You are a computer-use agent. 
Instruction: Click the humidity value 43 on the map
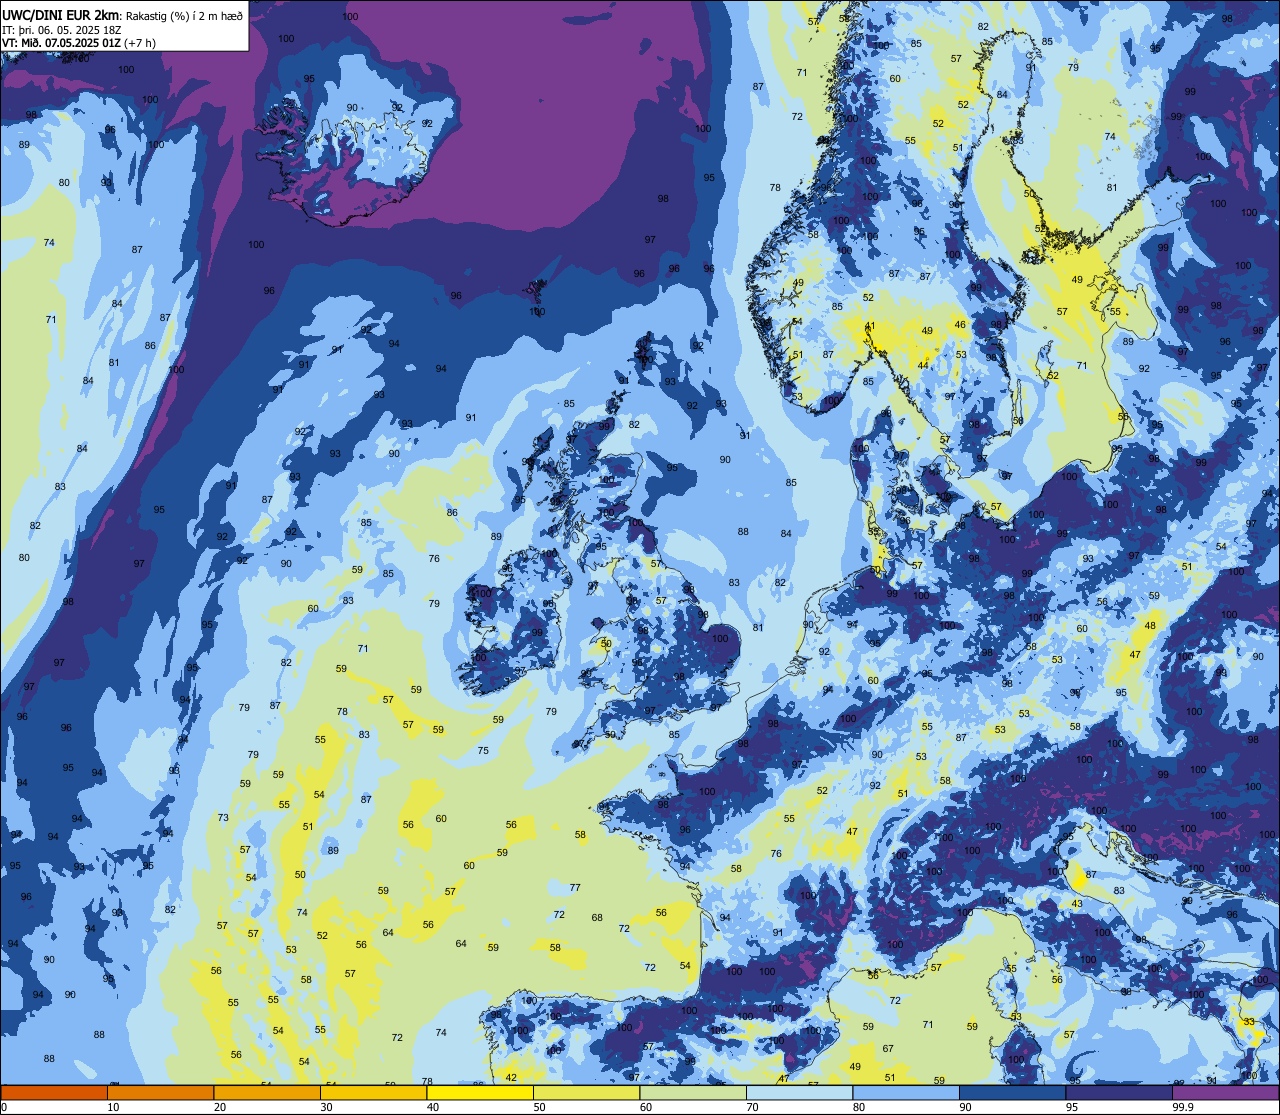1077,904
